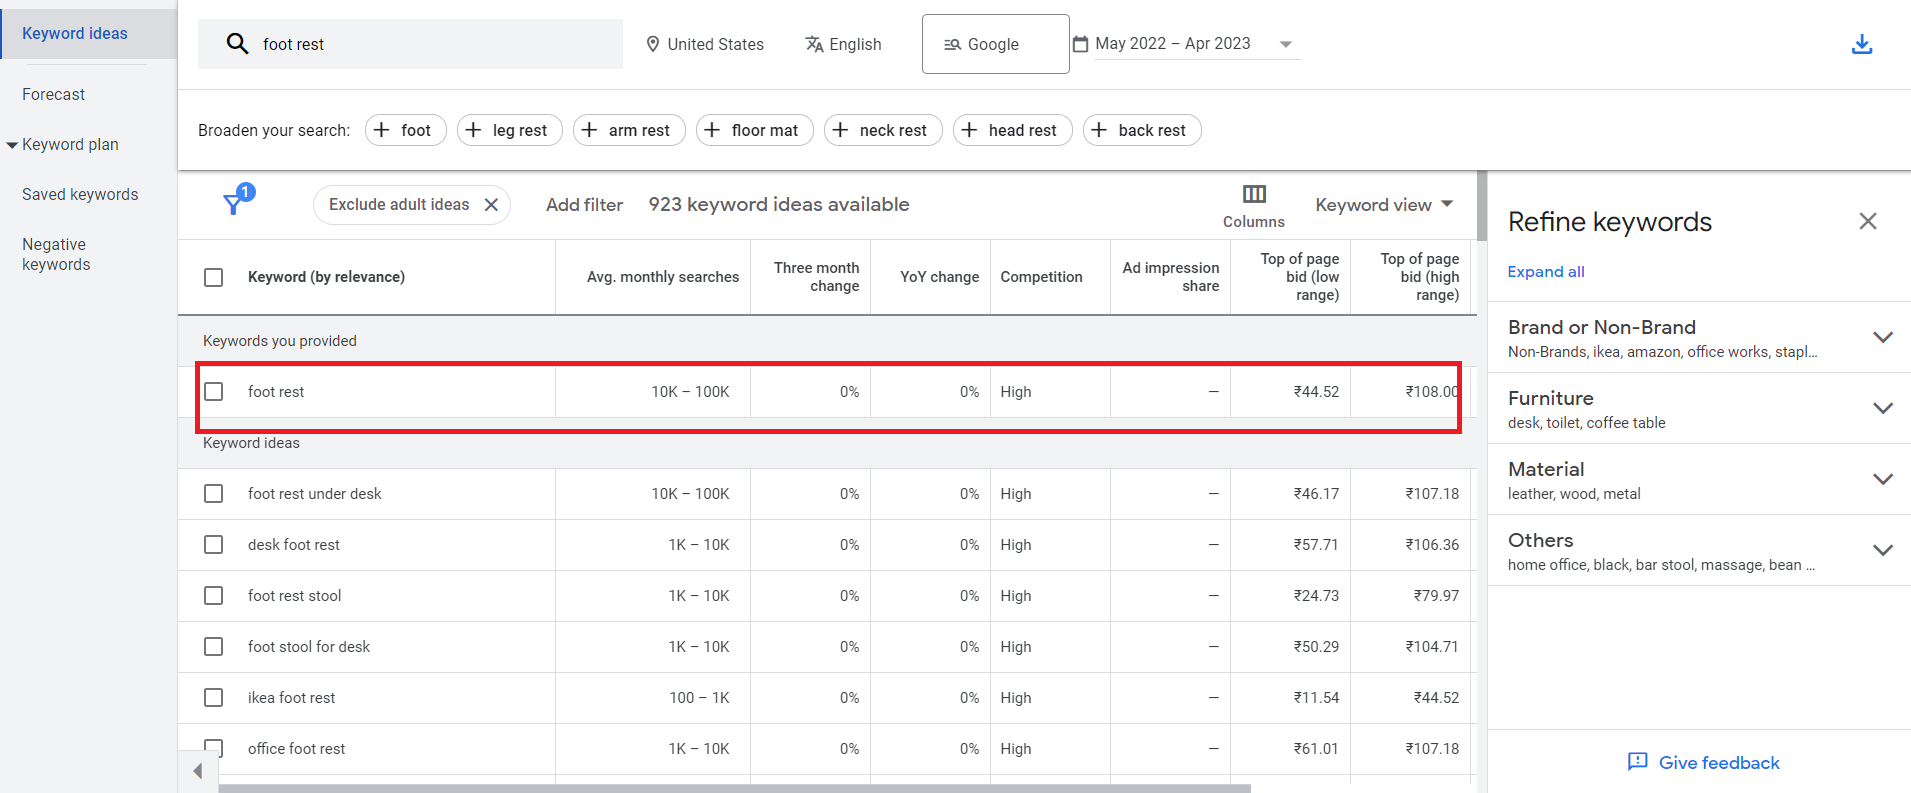The height and width of the screenshot is (793, 1911).
Task: Add 'neck rest' suggestion chip
Action: tap(883, 130)
